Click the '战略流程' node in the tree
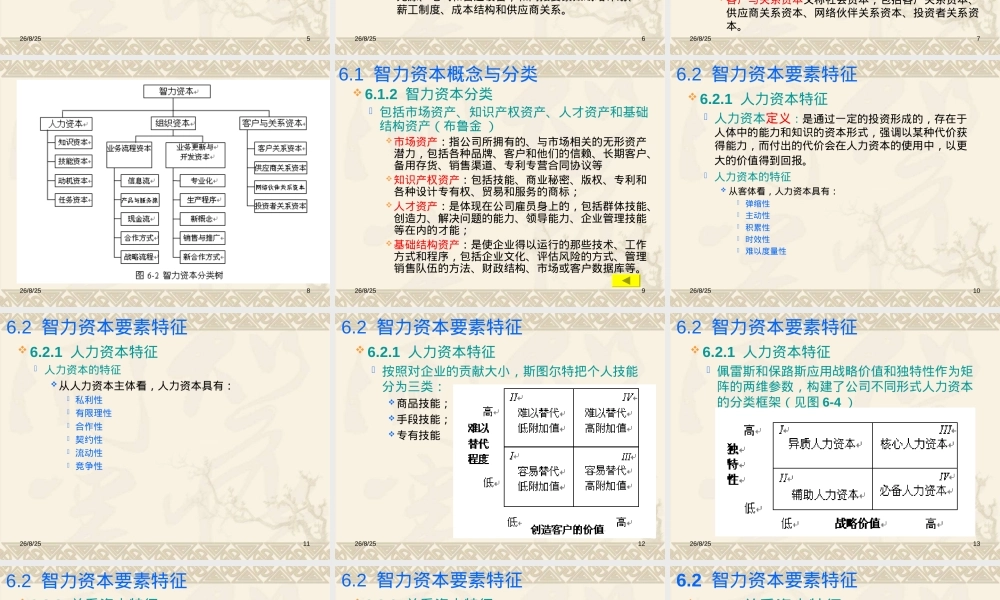 pos(140,257)
